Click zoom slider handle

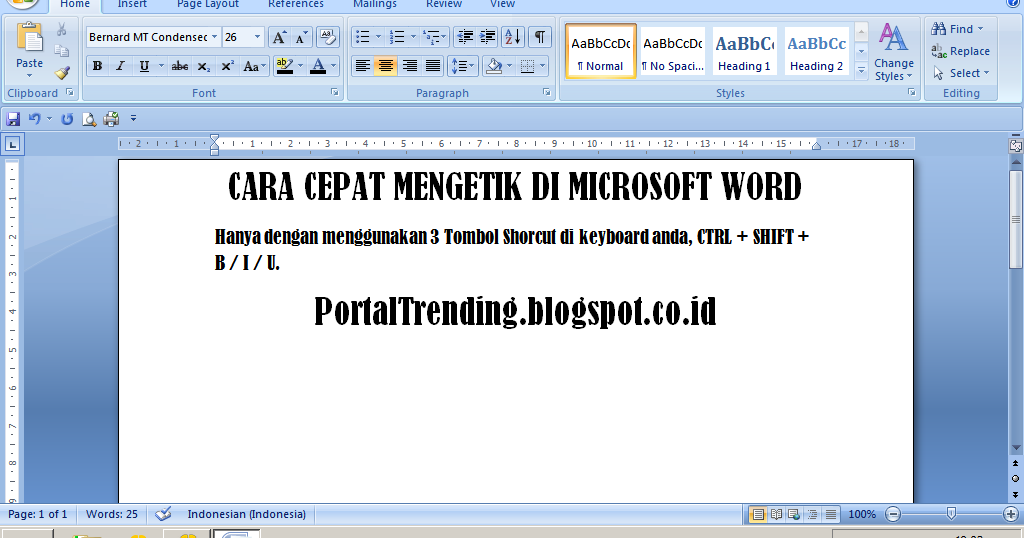click(x=952, y=514)
